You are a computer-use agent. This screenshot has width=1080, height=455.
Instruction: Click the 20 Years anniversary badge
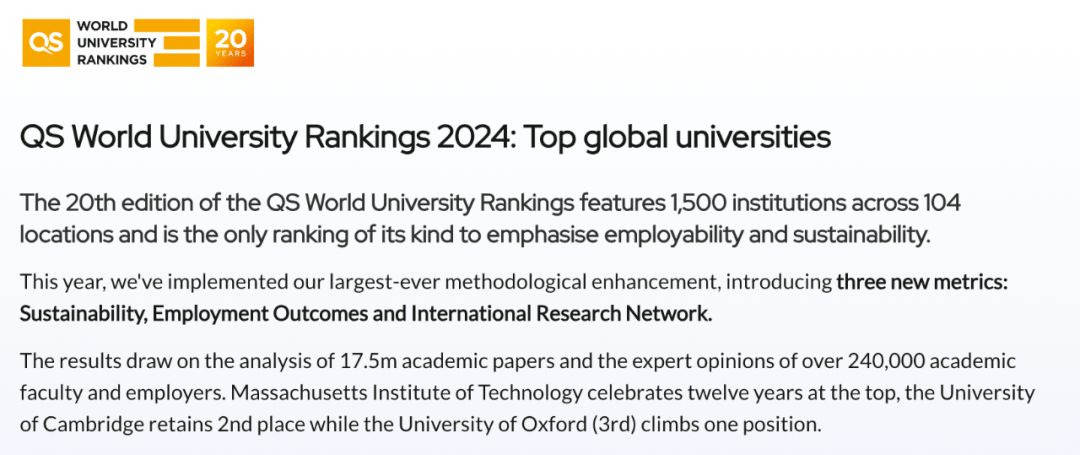[230, 42]
